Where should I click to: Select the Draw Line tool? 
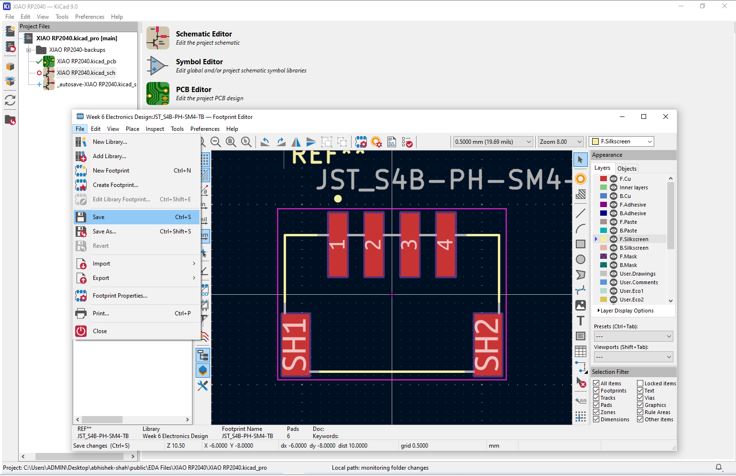(581, 213)
